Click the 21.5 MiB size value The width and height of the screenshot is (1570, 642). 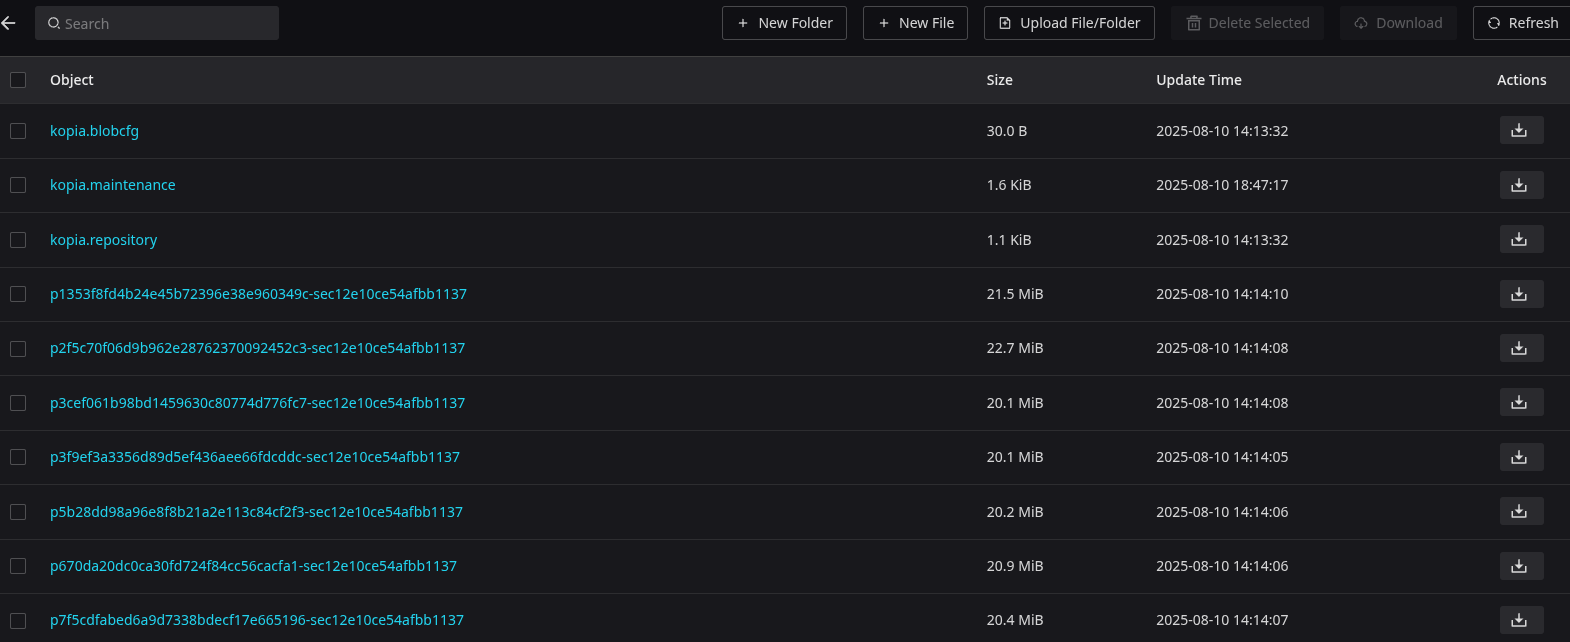click(1014, 294)
